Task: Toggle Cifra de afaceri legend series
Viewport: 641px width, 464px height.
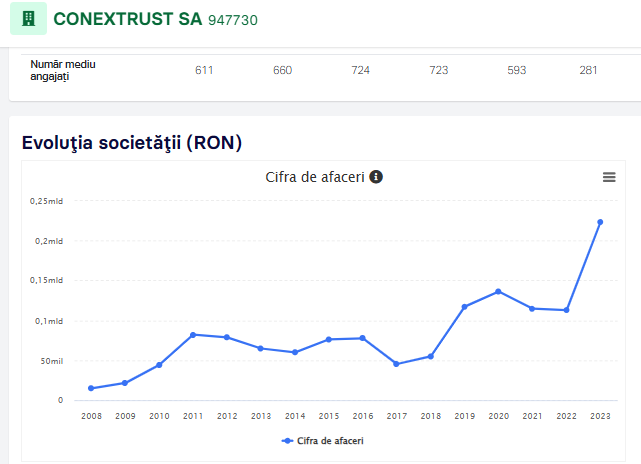Action: 323,441
